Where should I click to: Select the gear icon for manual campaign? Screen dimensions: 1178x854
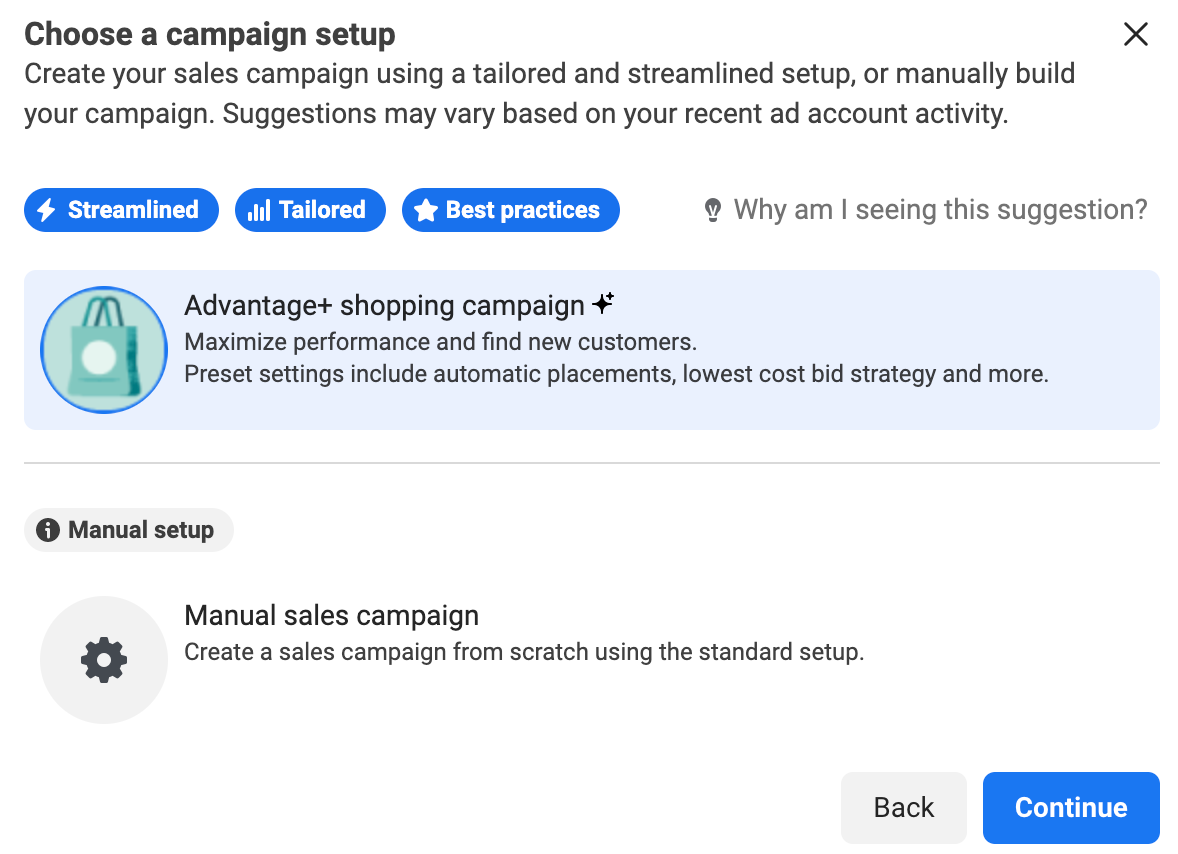(x=104, y=660)
